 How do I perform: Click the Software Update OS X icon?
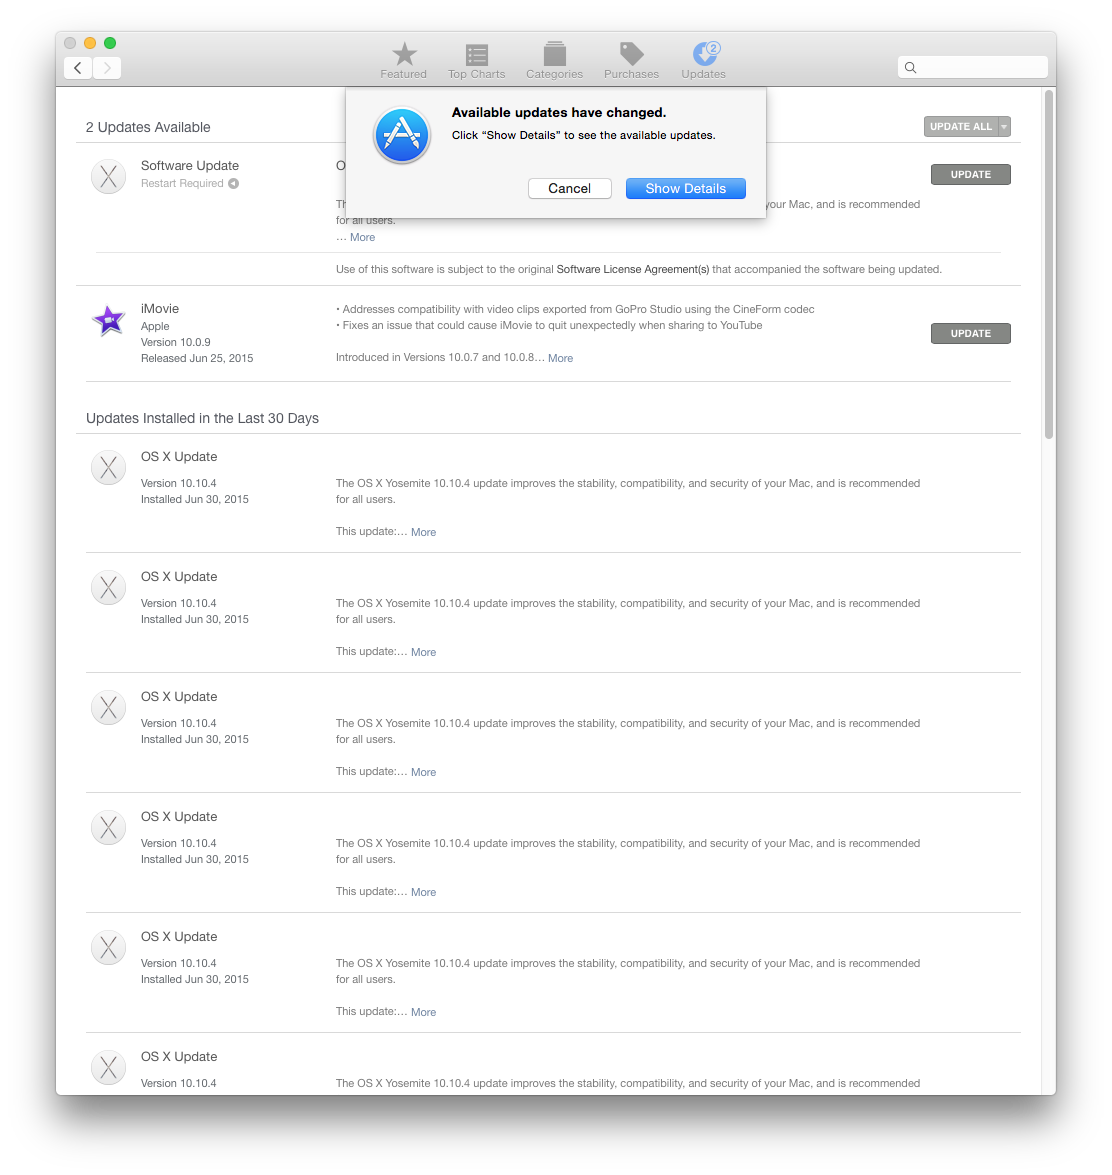(x=109, y=177)
